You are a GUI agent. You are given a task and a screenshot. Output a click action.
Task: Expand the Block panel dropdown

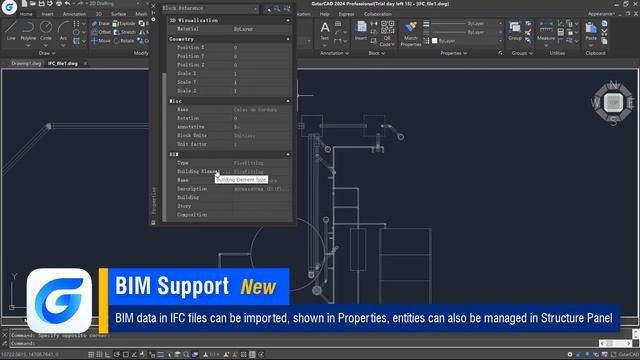pos(376,53)
